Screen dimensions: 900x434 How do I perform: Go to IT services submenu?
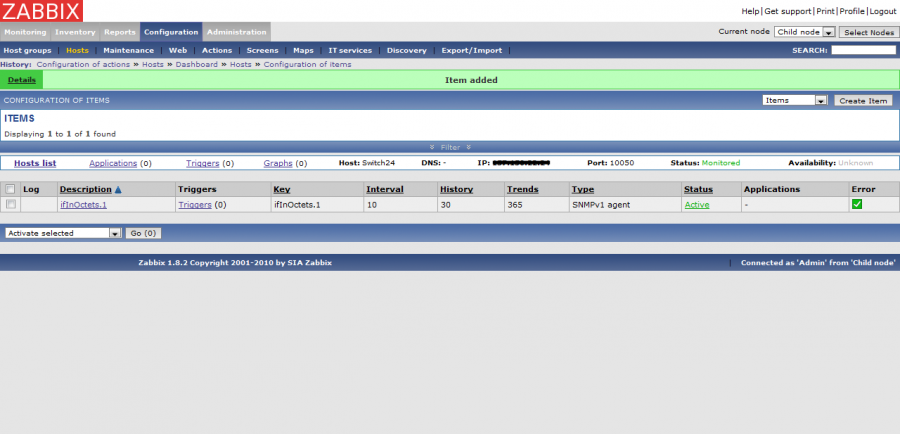coord(350,51)
